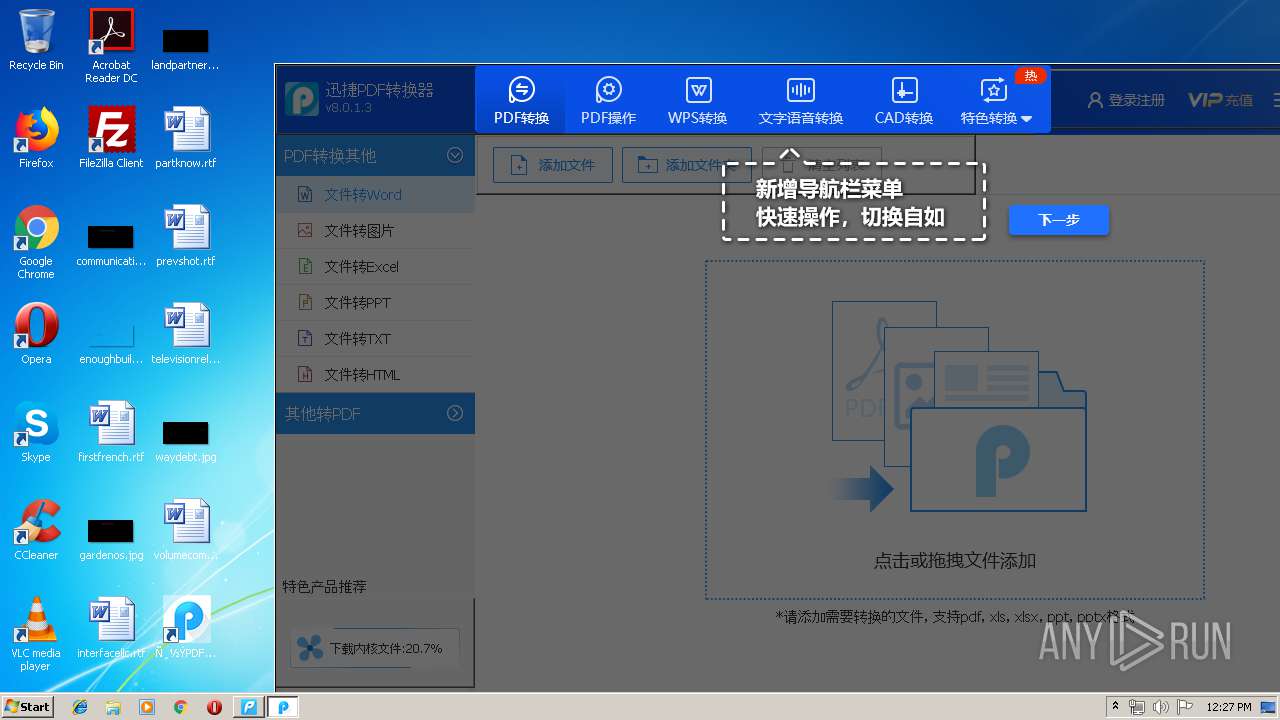This screenshot has width=1280, height=720.
Task: Open the PDF转换 tab
Action: pyautogui.click(x=521, y=100)
